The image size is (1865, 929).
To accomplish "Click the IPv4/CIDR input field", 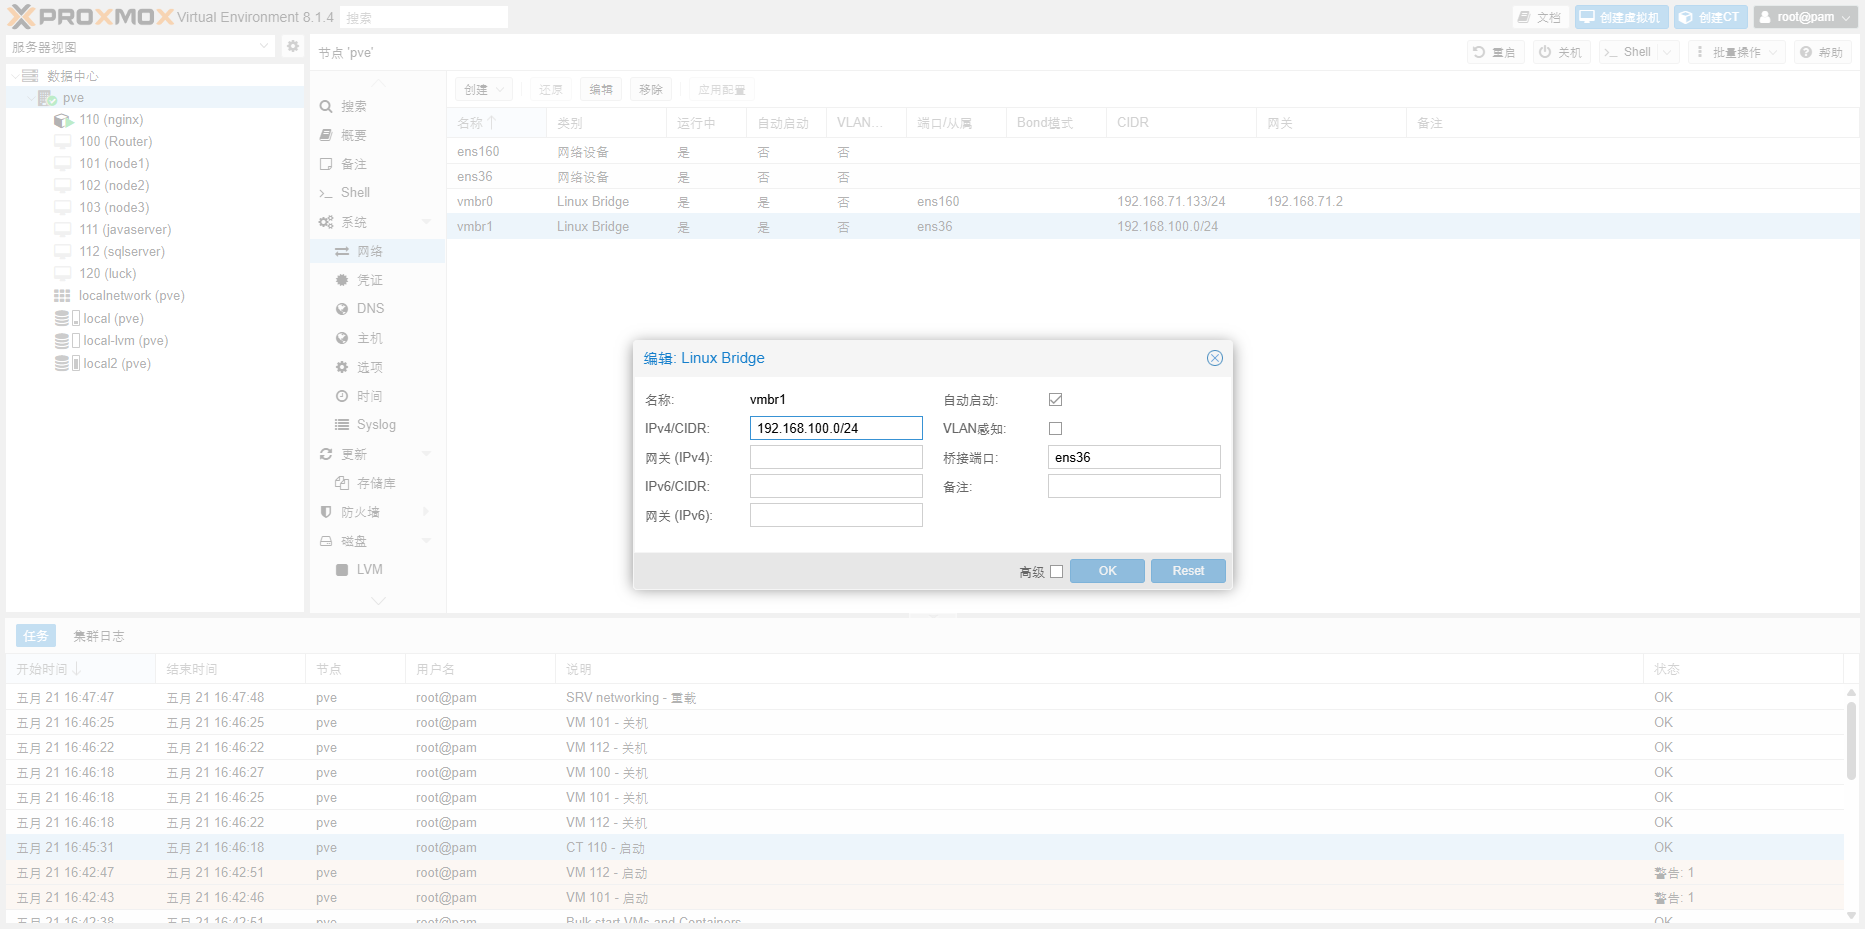I will click(836, 428).
